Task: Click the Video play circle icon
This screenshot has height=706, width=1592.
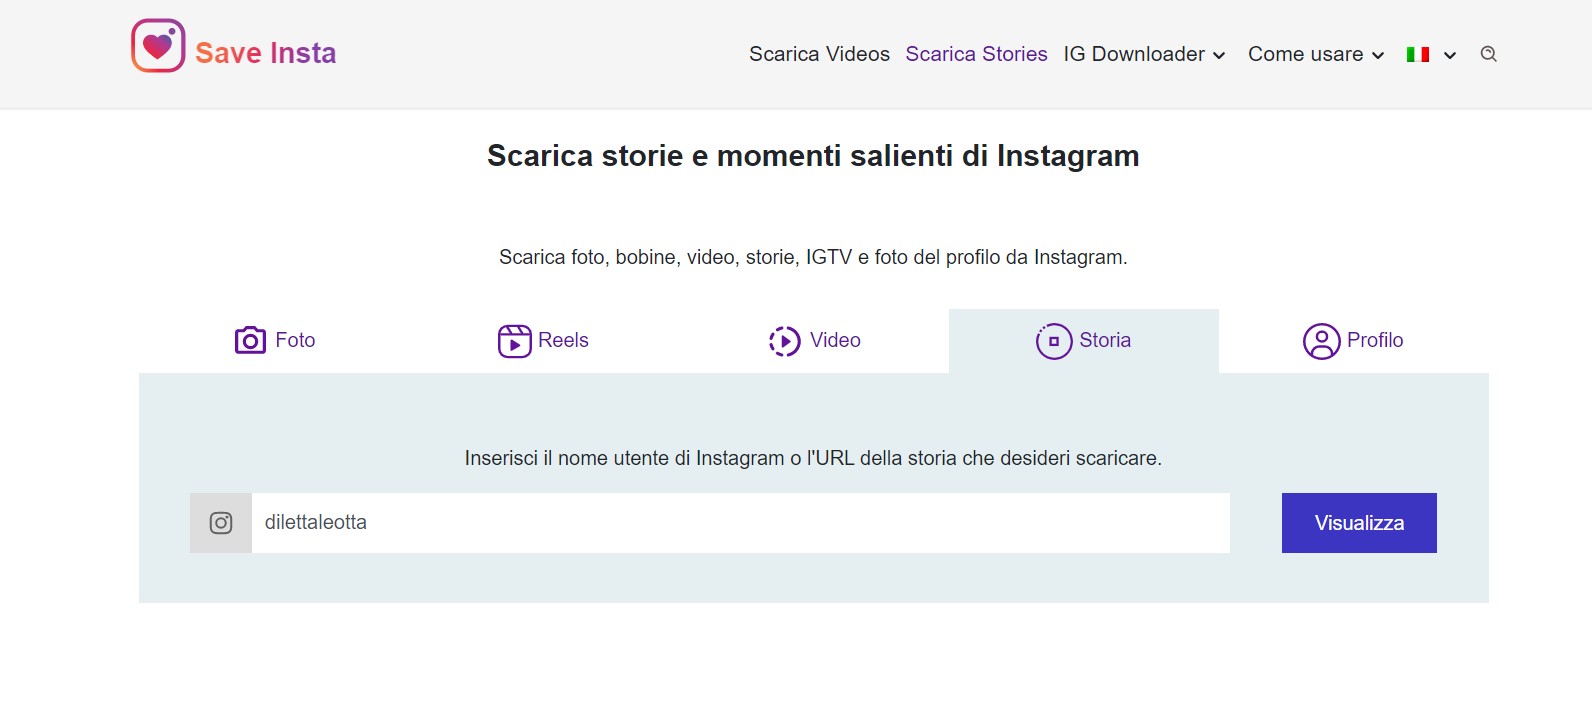Action: pyautogui.click(x=785, y=341)
